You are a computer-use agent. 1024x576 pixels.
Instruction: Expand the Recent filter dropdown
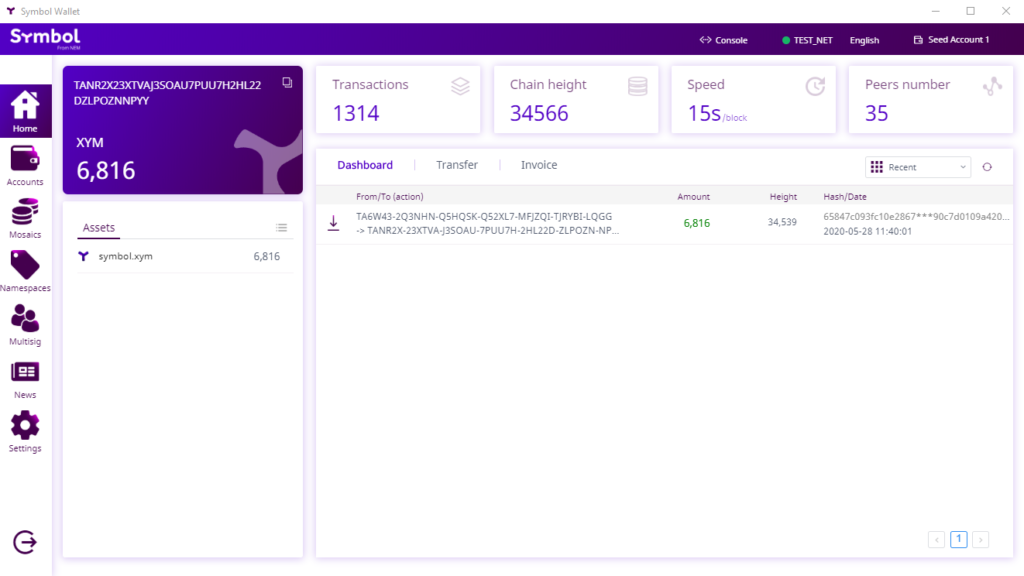tap(918, 167)
